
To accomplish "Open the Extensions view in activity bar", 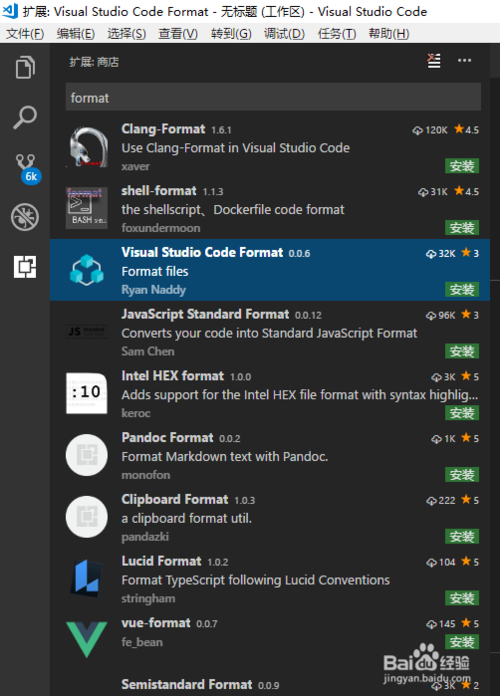I will click(x=25, y=267).
